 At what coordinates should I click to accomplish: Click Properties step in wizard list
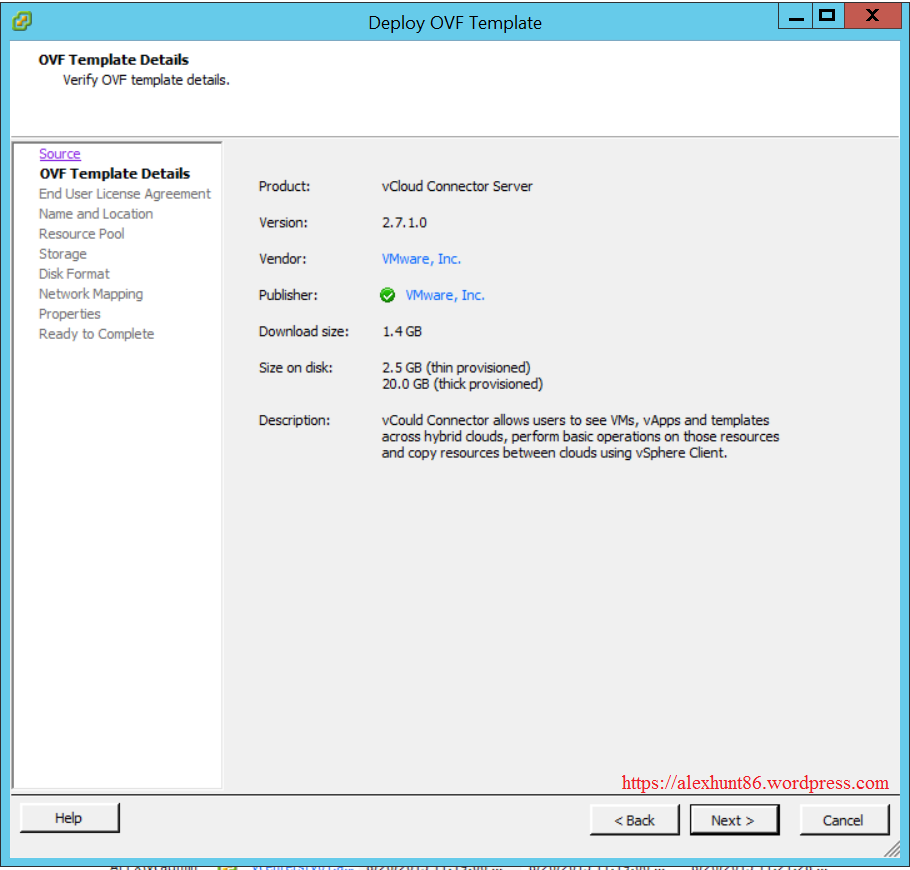[70, 314]
